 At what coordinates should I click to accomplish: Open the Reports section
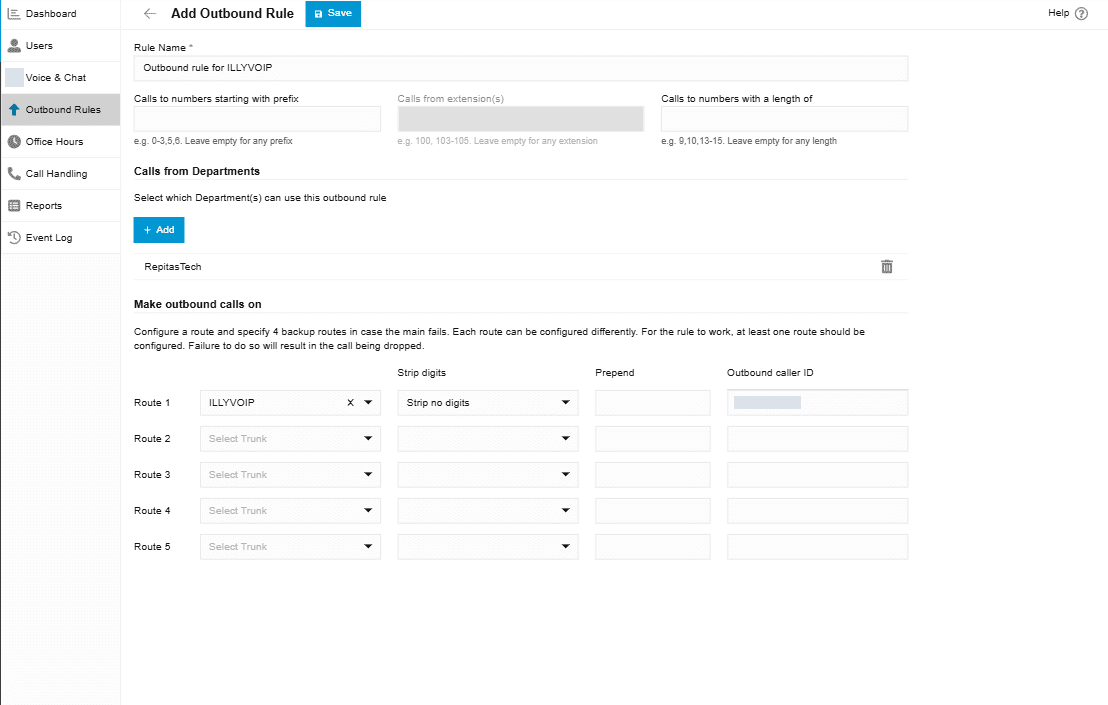coord(60,206)
